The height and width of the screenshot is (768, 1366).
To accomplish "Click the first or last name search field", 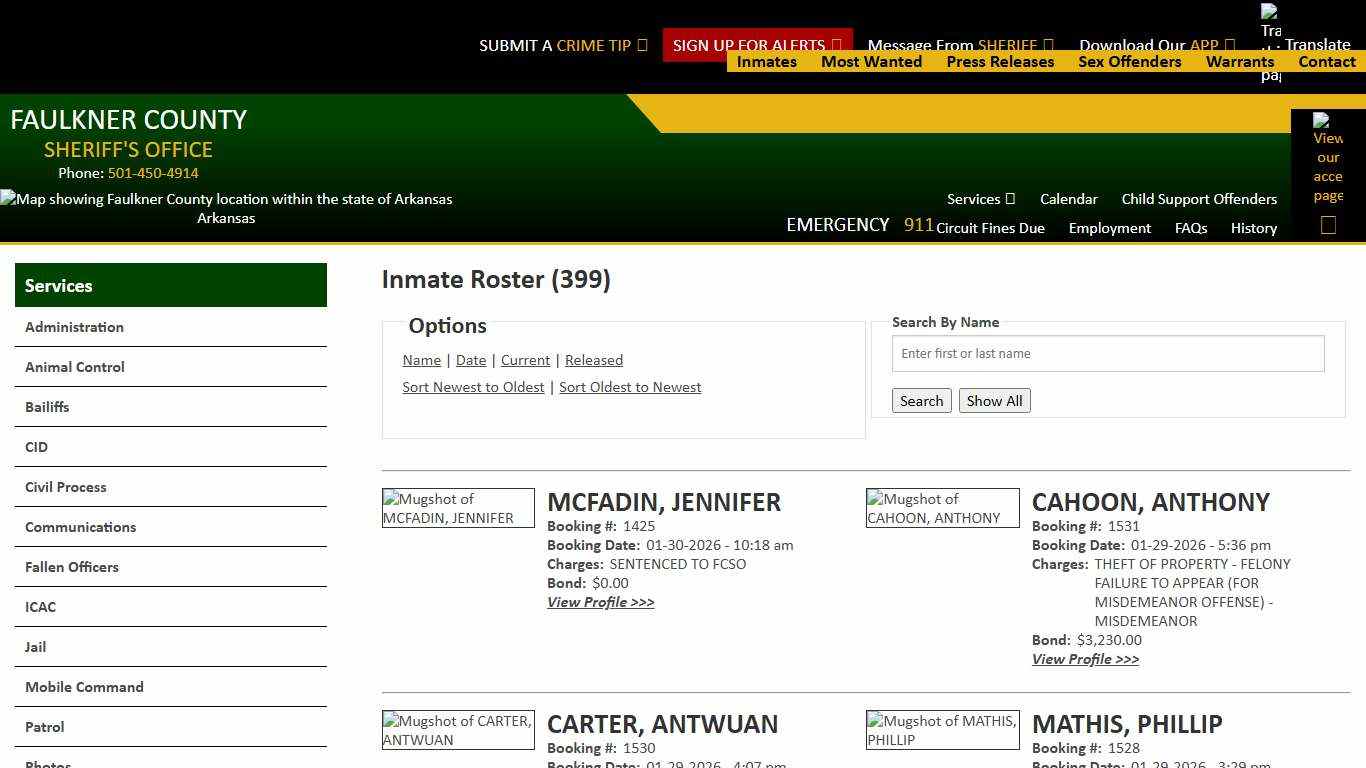I will coord(1108,353).
